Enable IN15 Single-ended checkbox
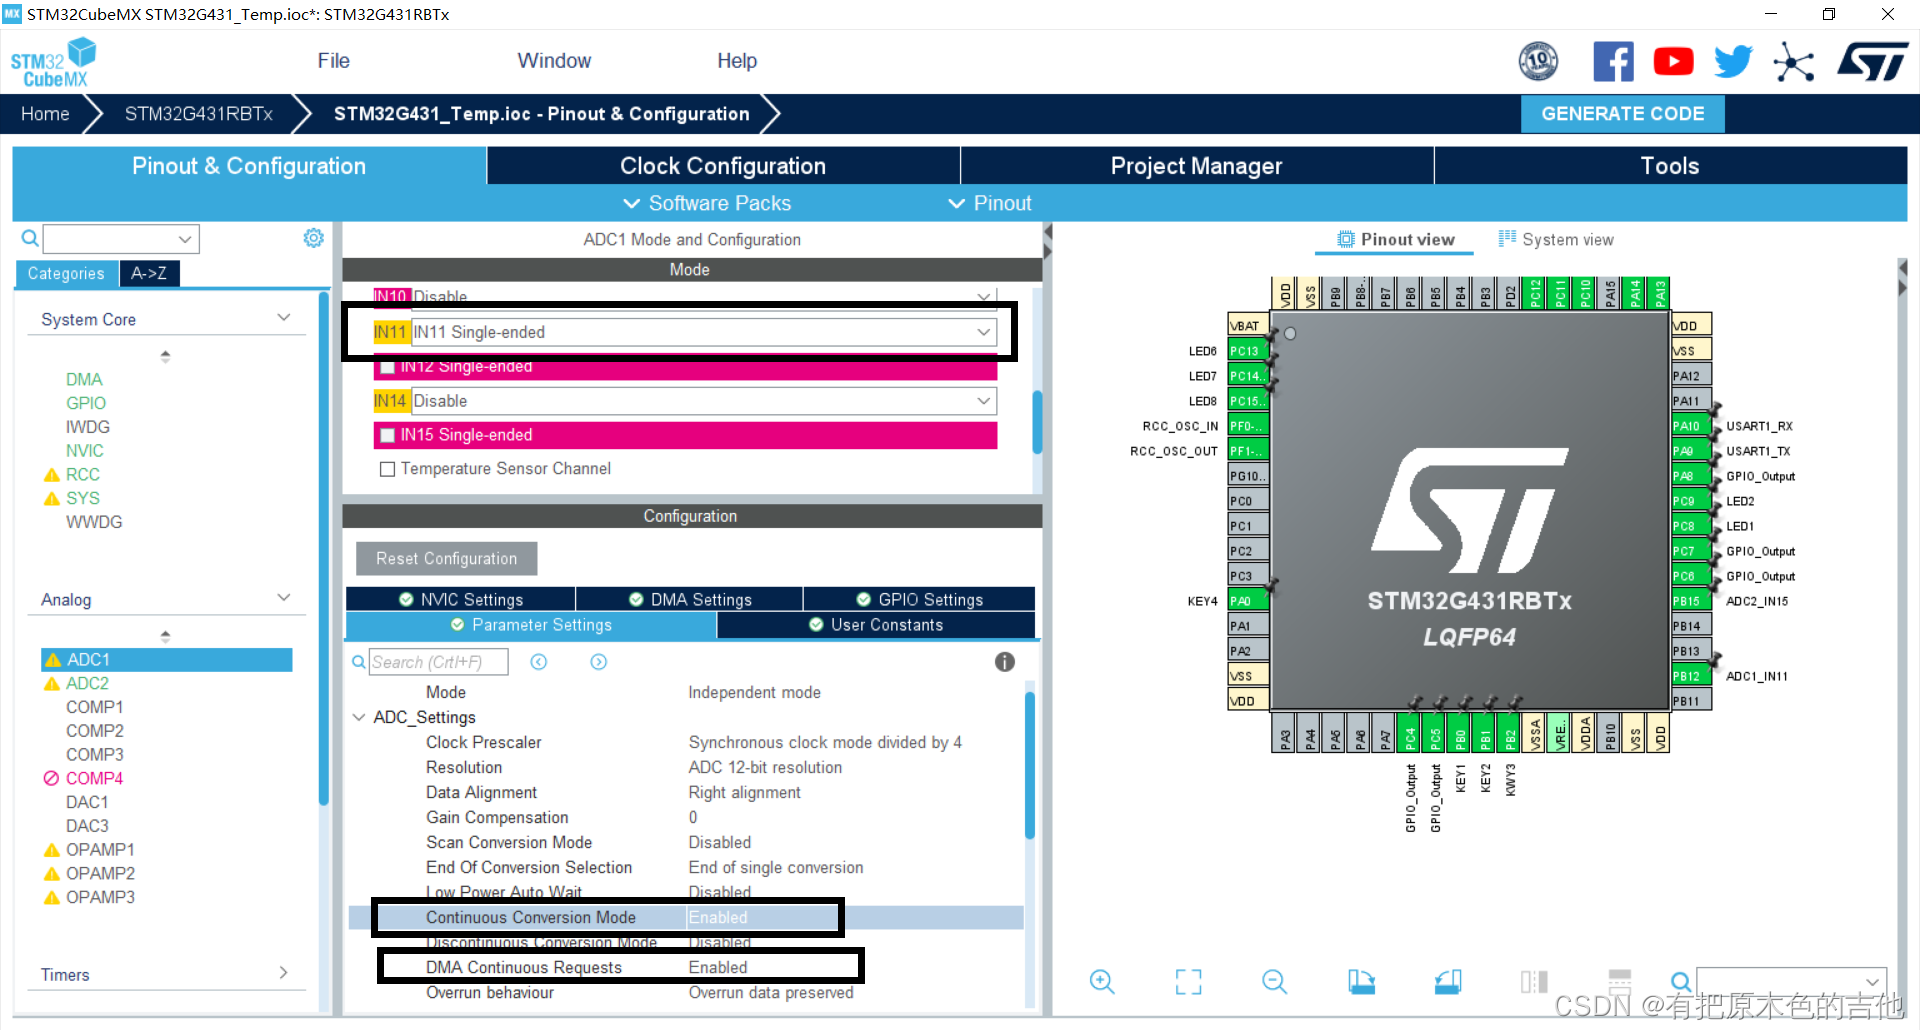1920x1030 pixels. coord(388,435)
